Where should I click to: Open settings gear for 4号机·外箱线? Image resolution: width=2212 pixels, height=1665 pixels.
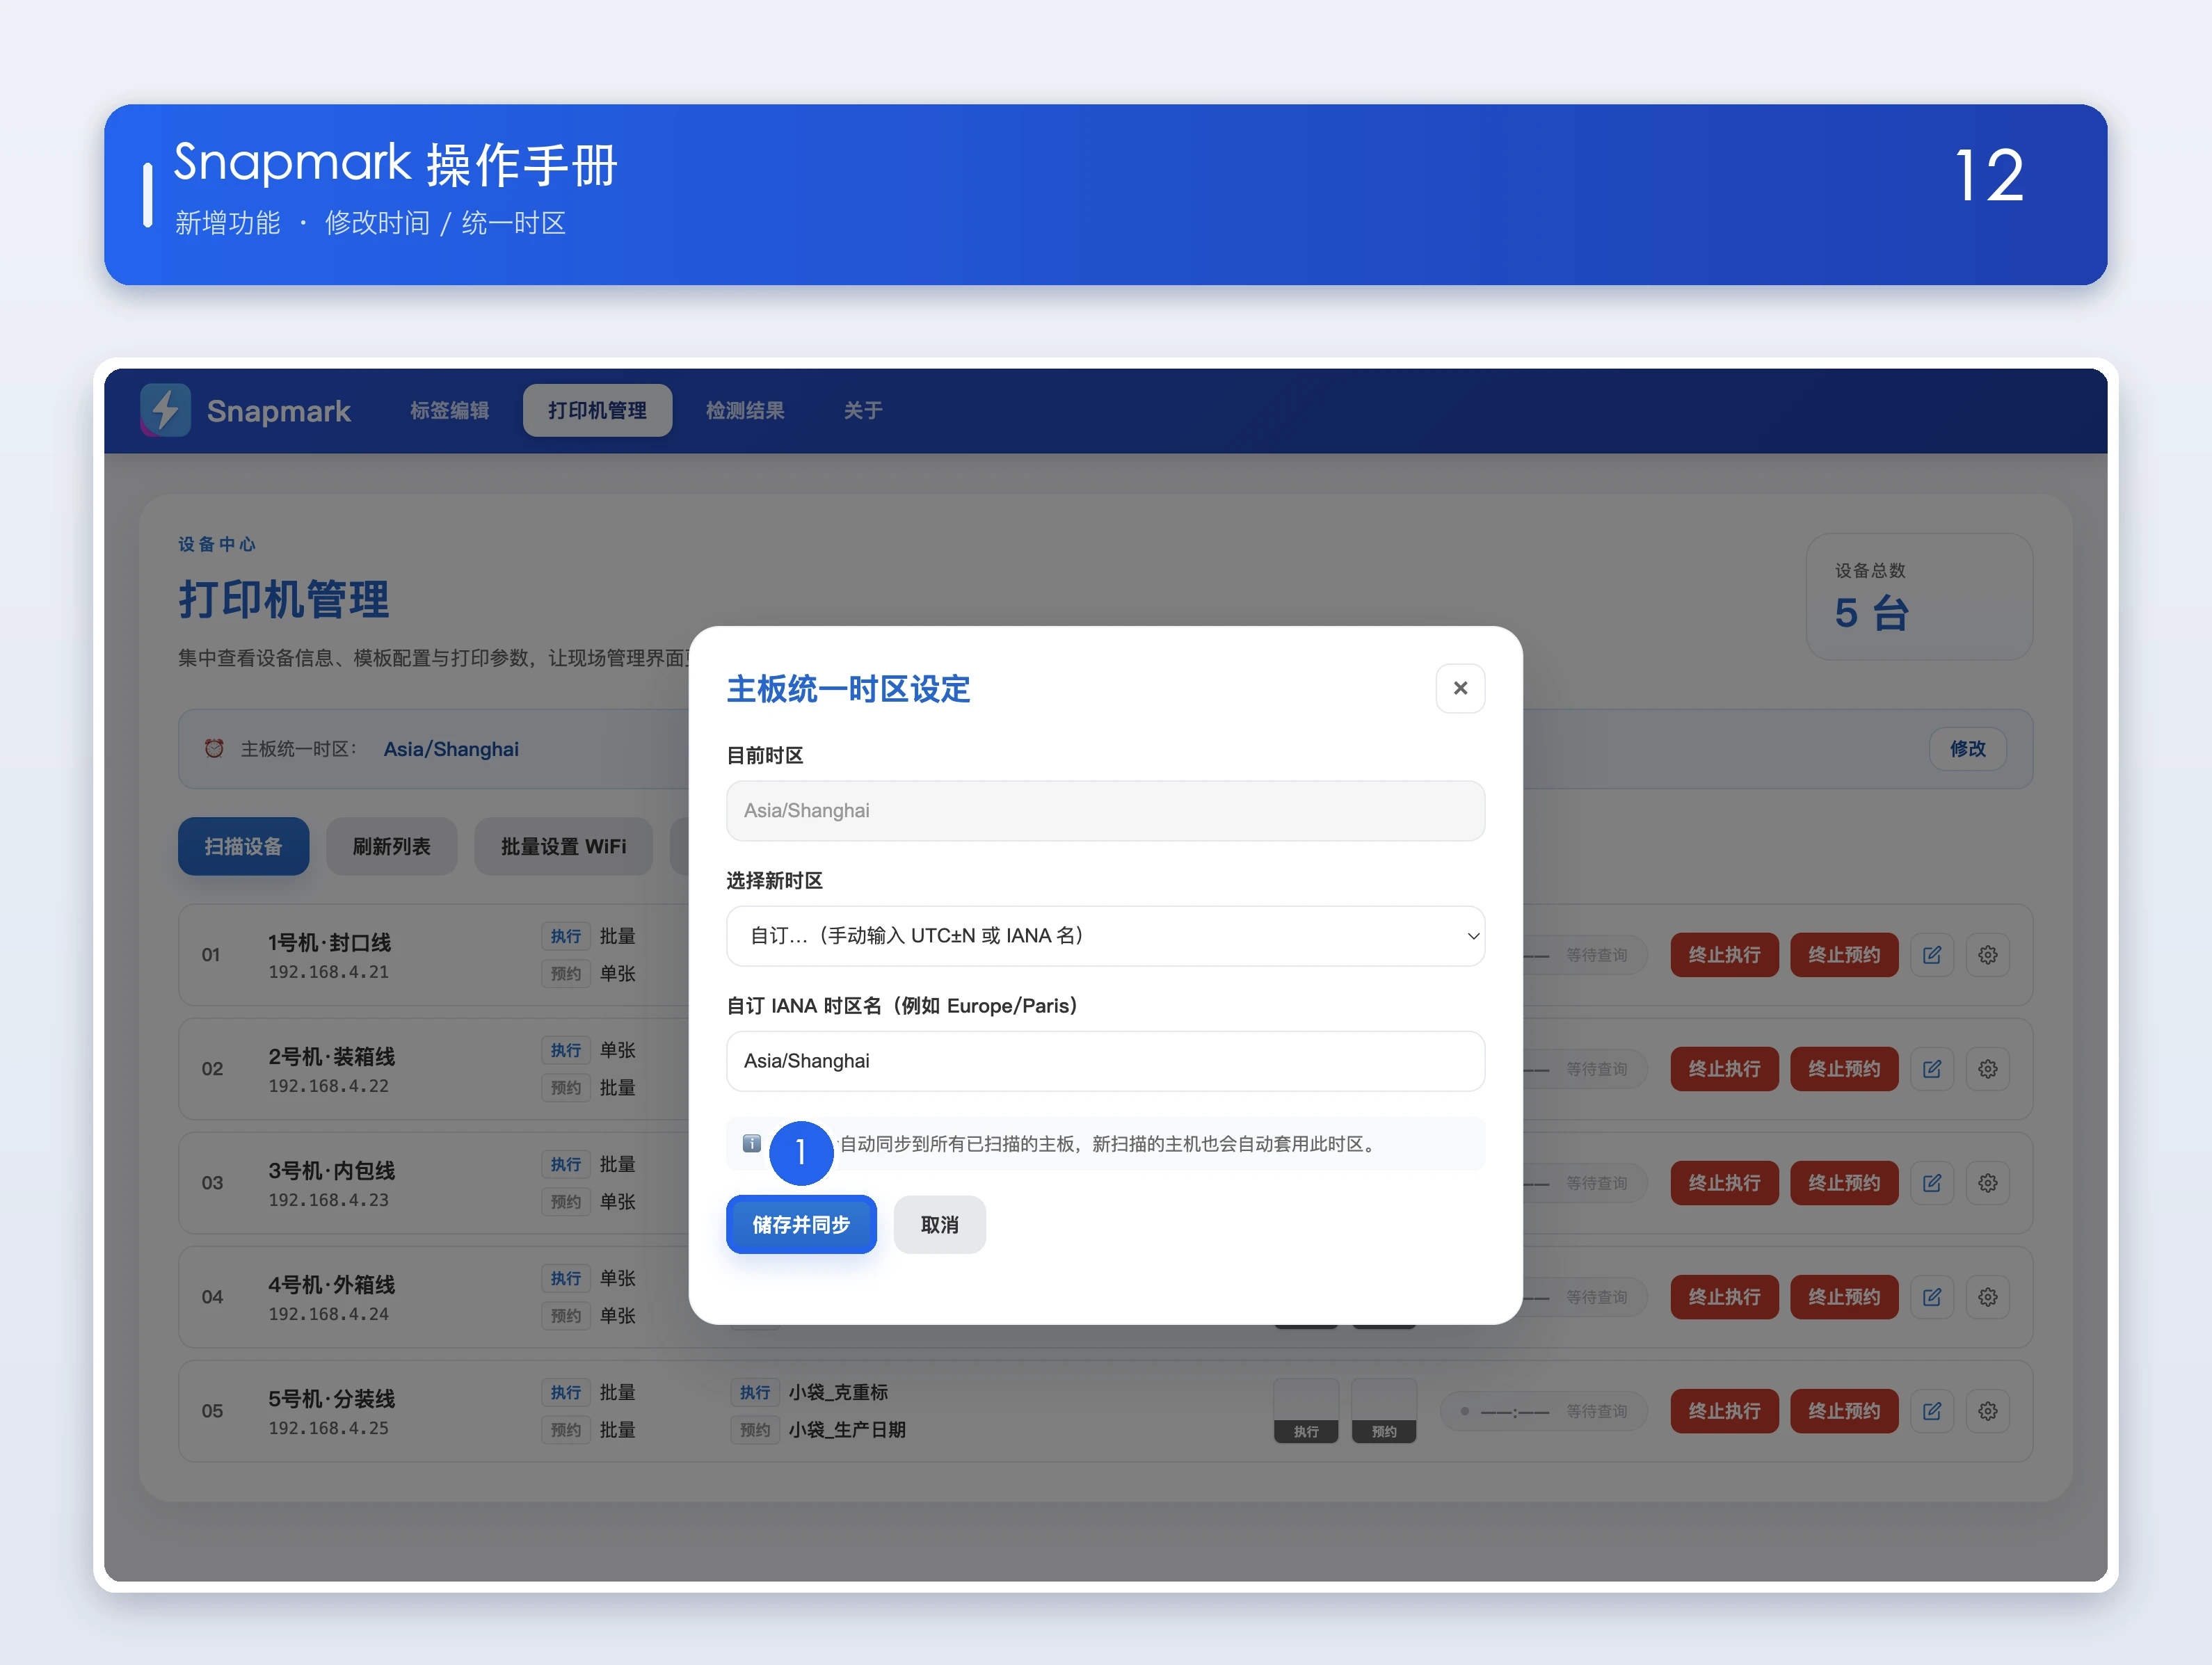1988,1297
